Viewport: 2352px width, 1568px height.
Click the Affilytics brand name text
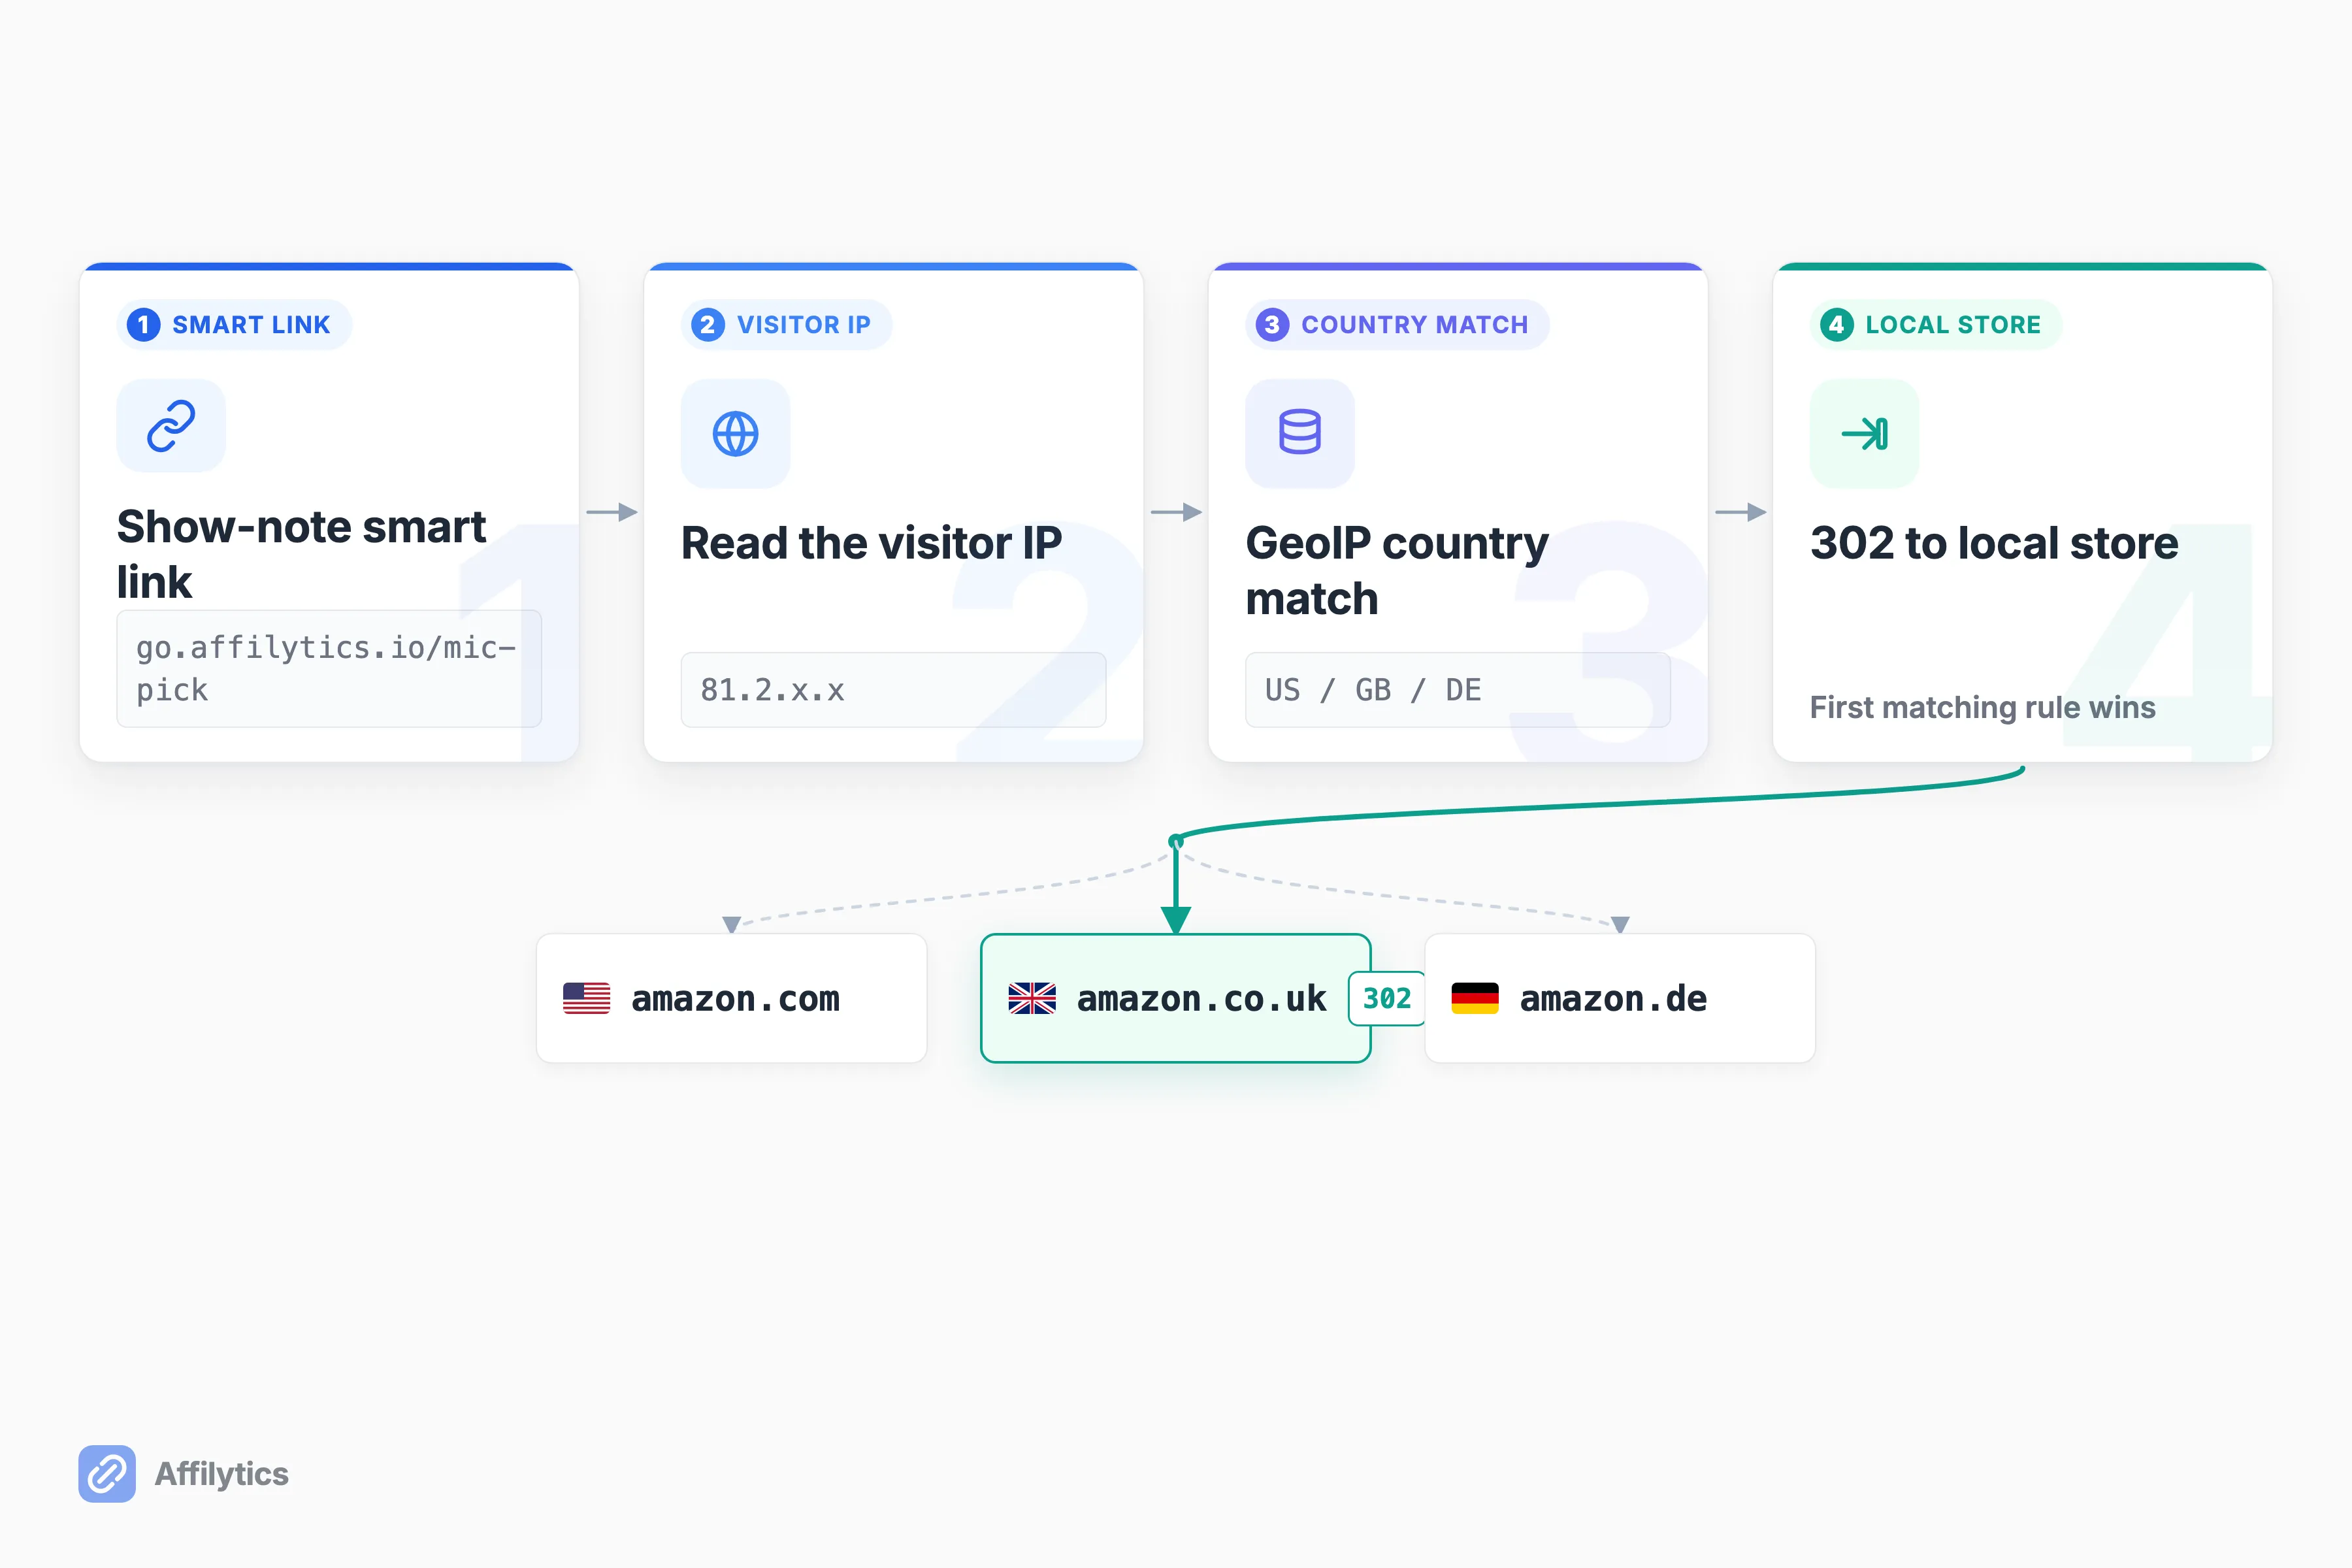[x=221, y=1474]
